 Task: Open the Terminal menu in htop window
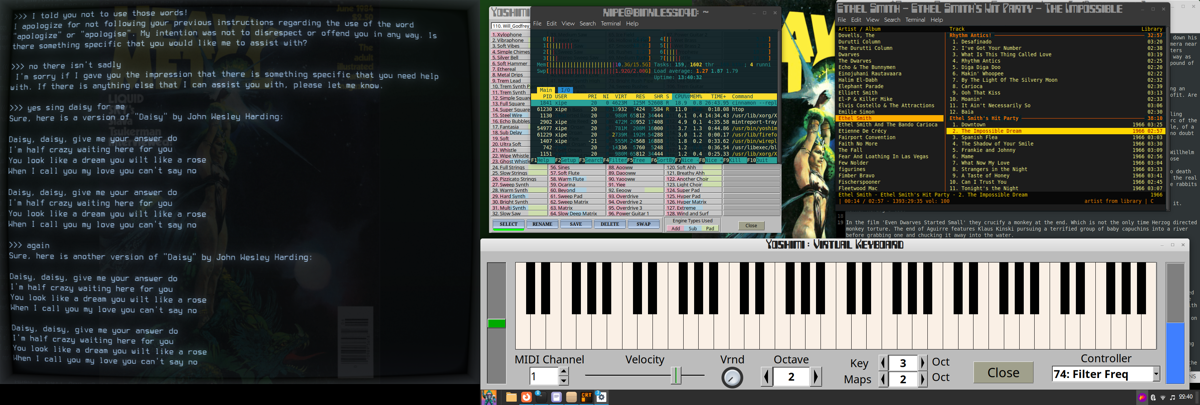tap(610, 23)
